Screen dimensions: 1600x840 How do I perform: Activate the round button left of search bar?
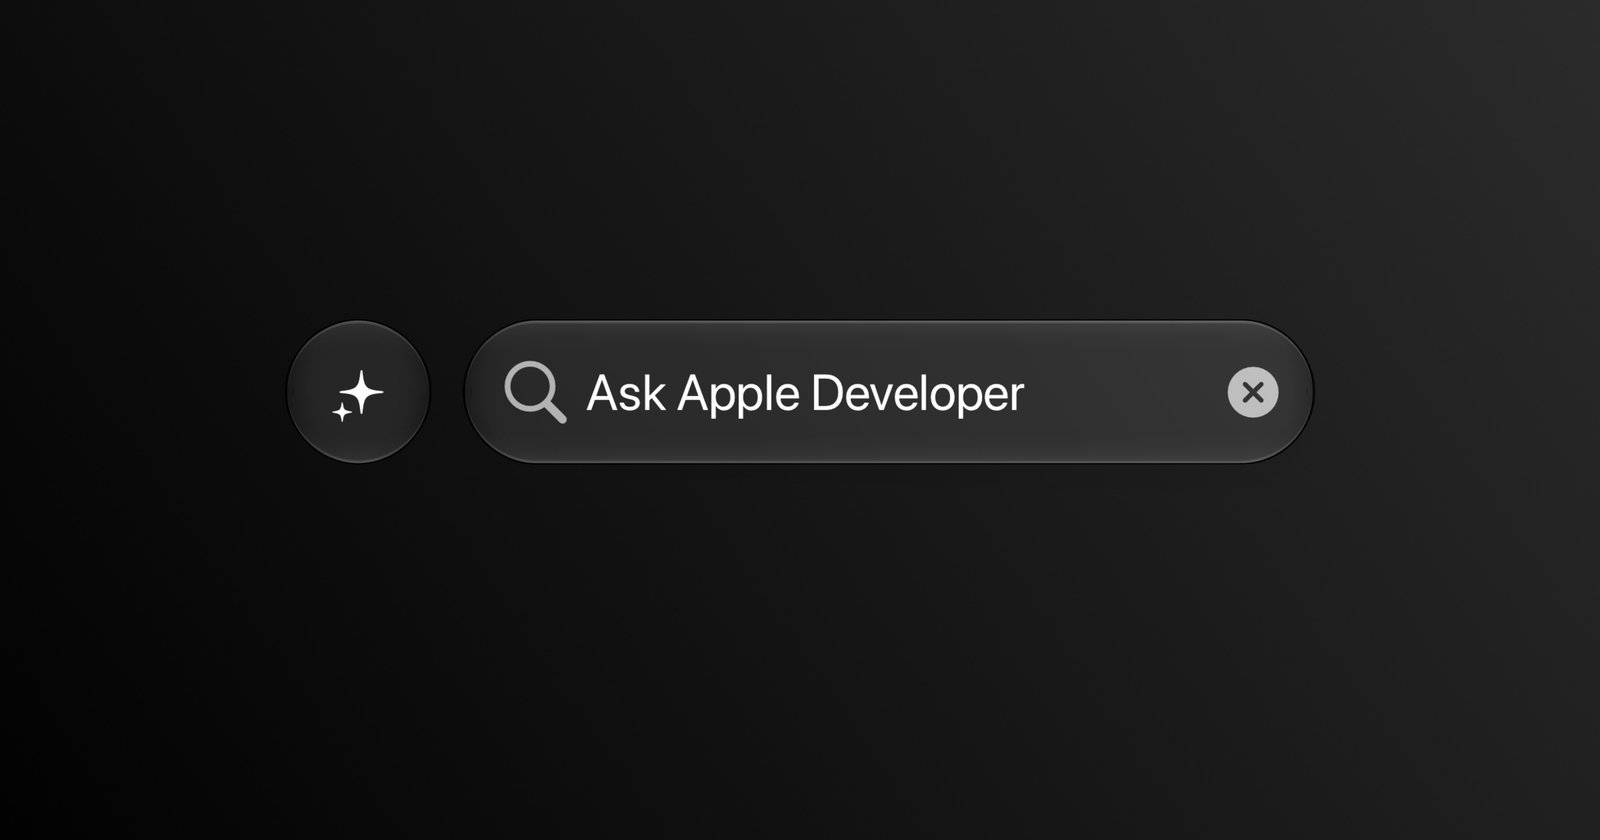(x=358, y=392)
